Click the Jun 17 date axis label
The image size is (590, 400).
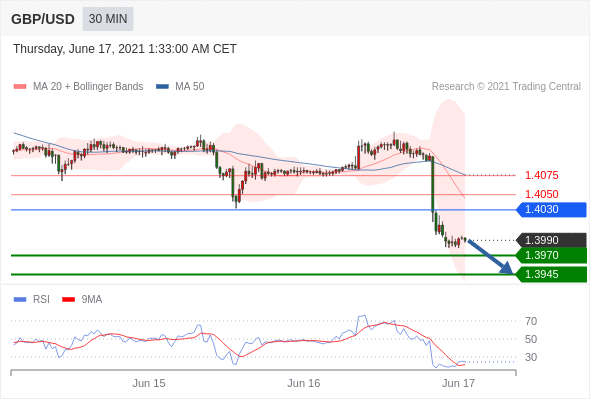point(458,383)
